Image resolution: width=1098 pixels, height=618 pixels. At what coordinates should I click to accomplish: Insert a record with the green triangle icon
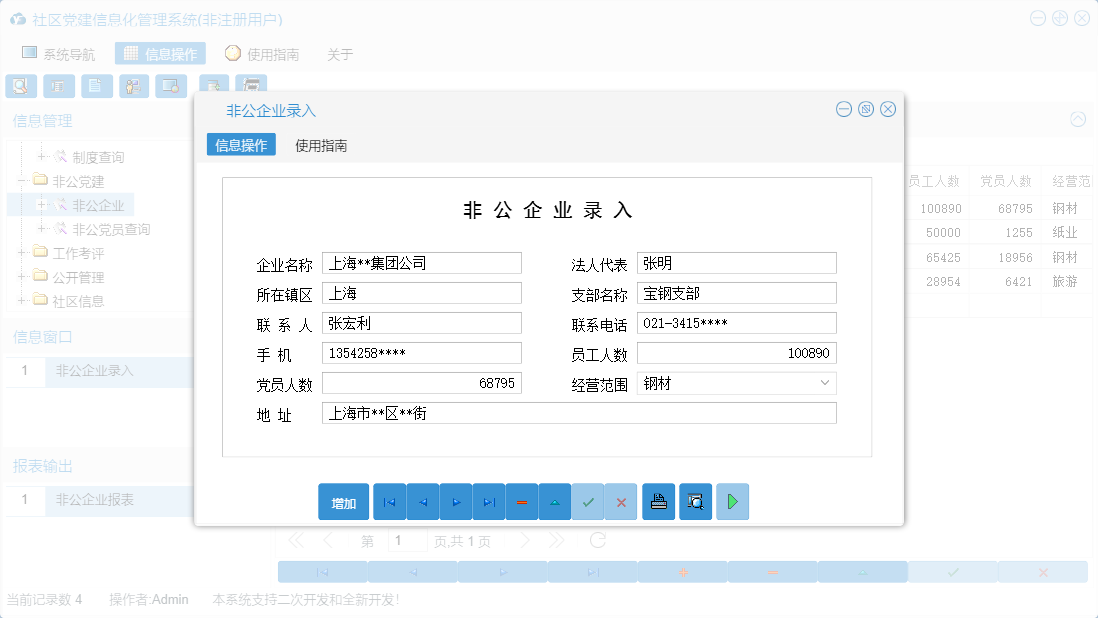pos(555,501)
